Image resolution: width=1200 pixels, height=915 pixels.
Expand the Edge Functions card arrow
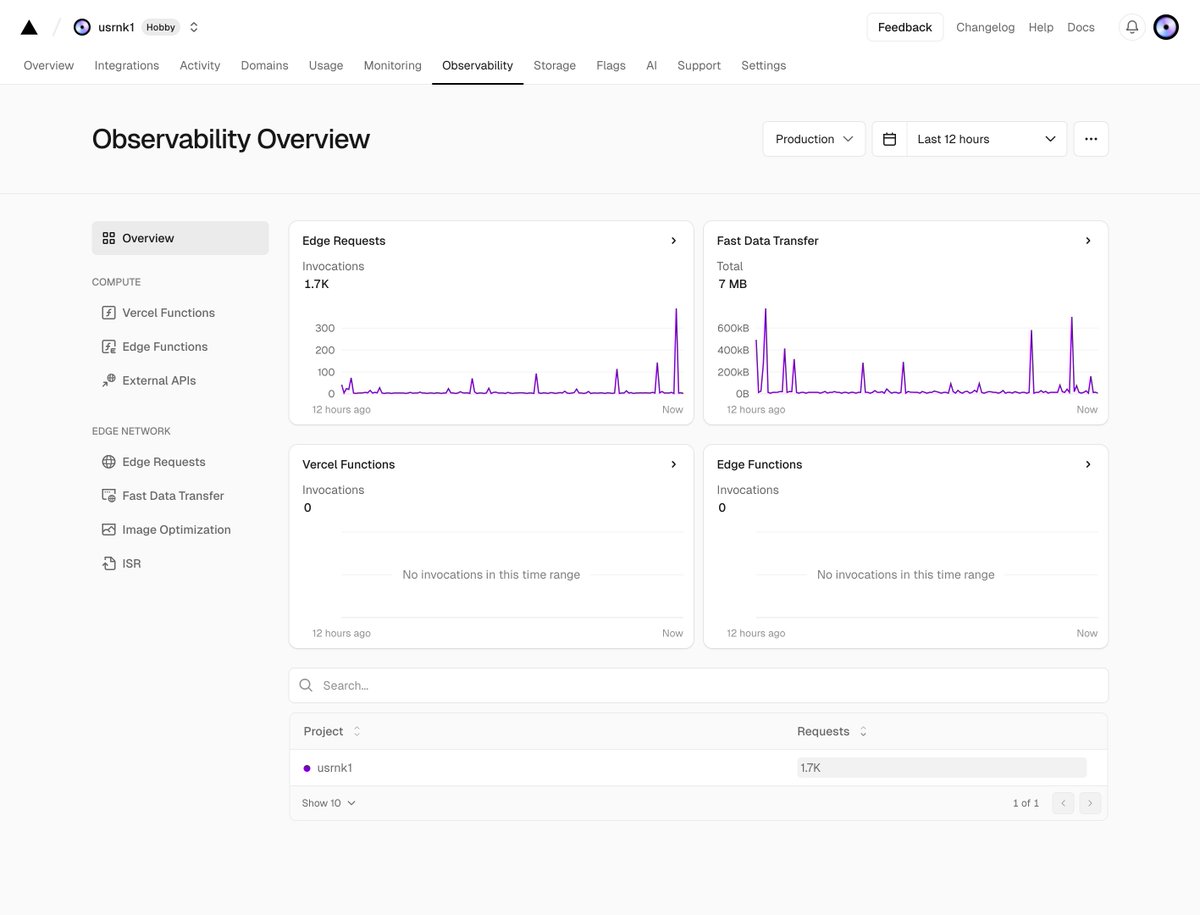click(1088, 465)
